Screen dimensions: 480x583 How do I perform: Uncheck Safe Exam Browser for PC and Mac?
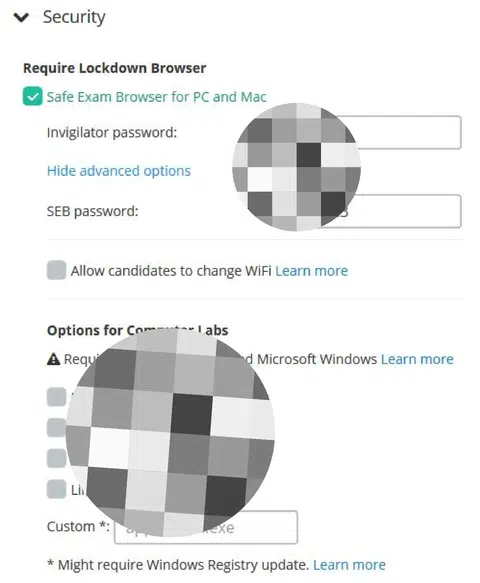[32, 97]
